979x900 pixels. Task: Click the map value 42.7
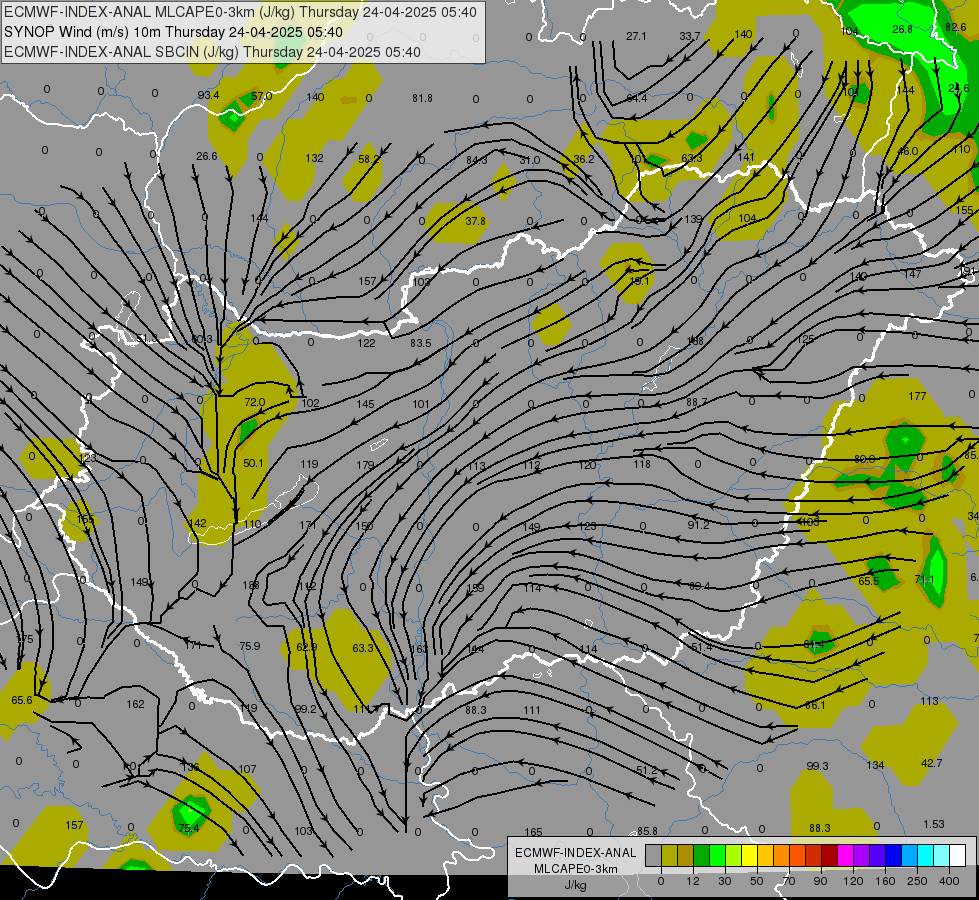(x=932, y=763)
